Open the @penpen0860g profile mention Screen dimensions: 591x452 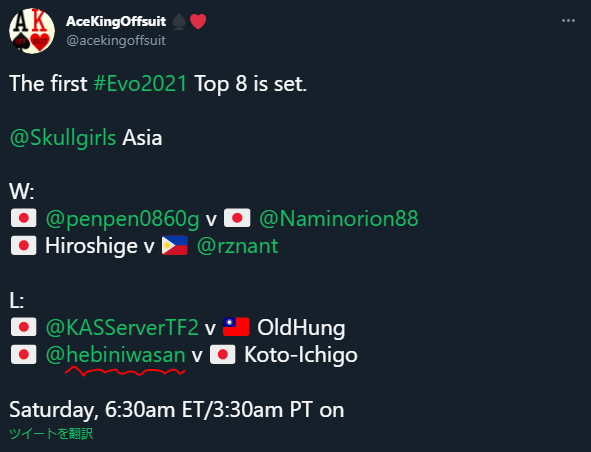tap(122, 219)
